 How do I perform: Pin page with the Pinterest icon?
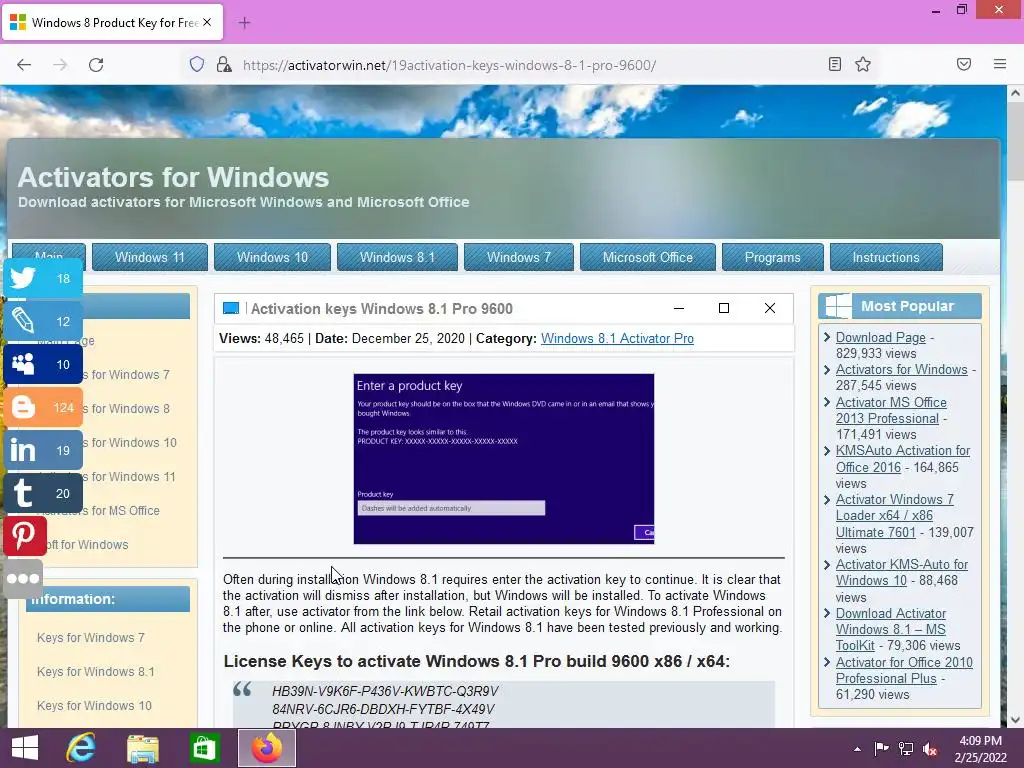click(x=25, y=536)
